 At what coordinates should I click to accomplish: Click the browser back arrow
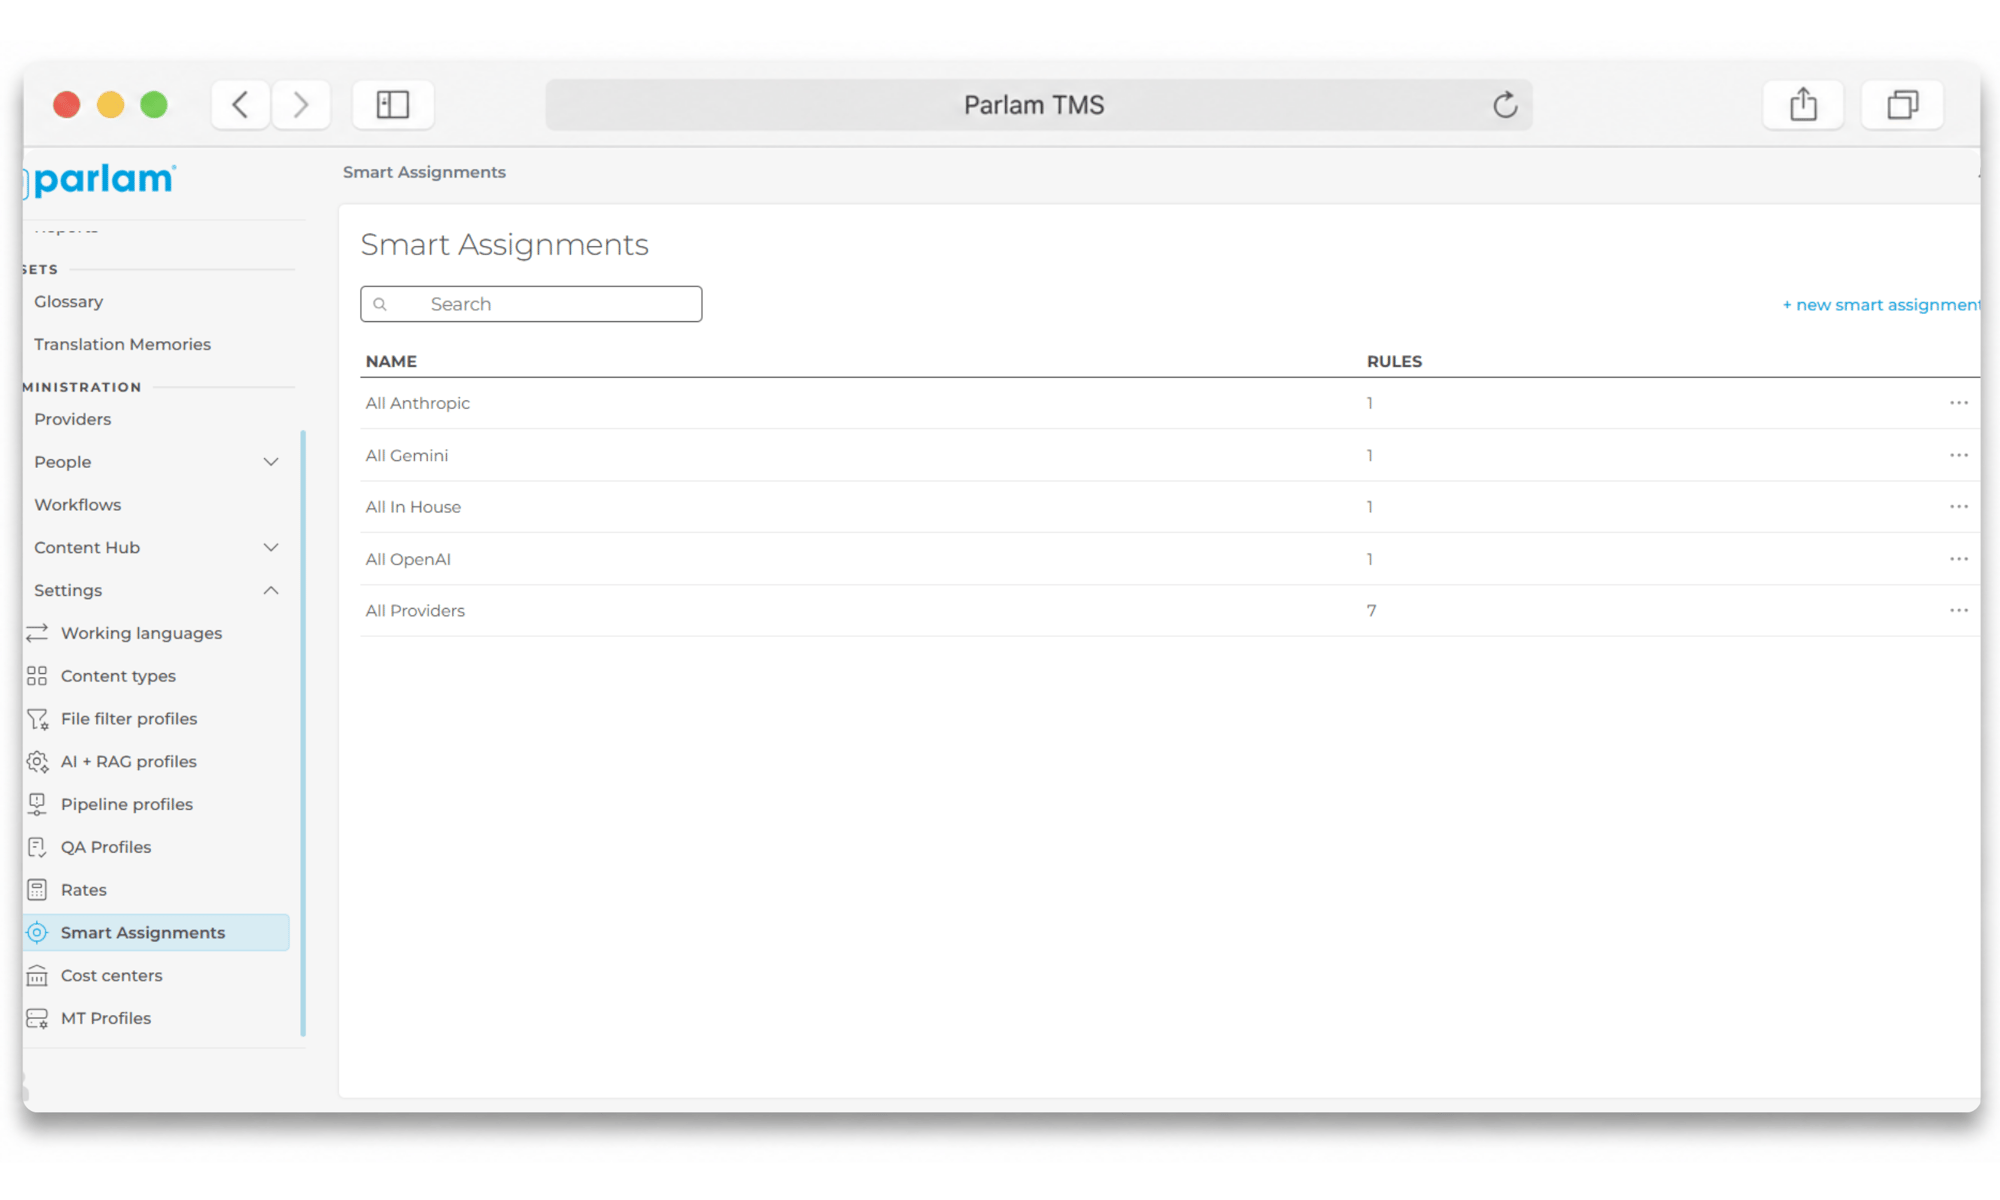[x=240, y=104]
